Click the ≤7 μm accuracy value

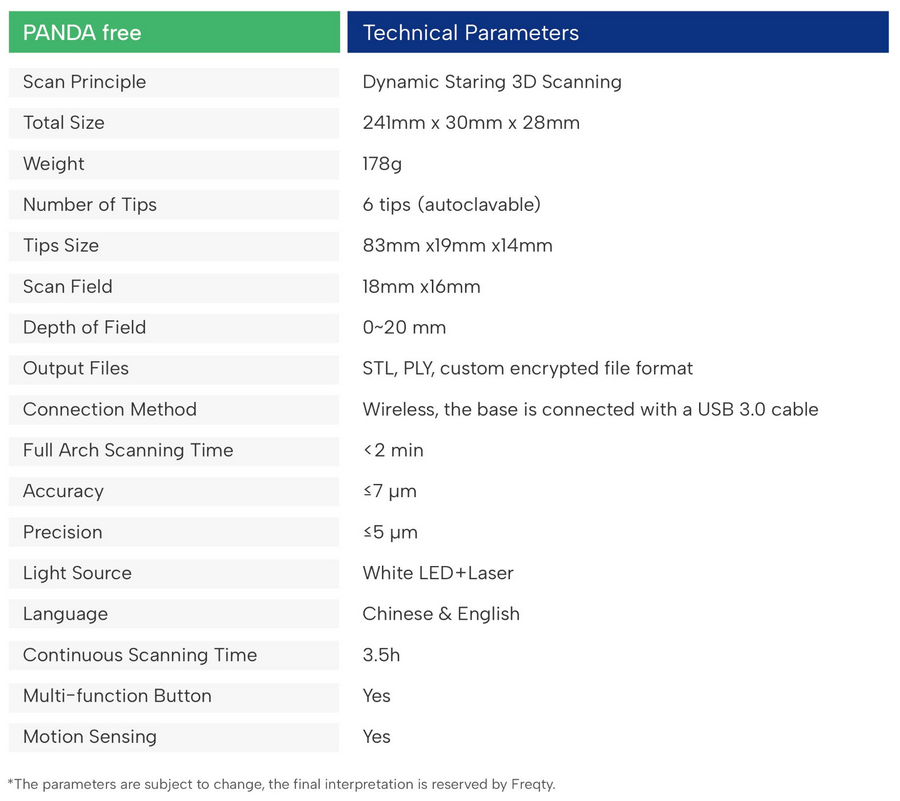389,492
